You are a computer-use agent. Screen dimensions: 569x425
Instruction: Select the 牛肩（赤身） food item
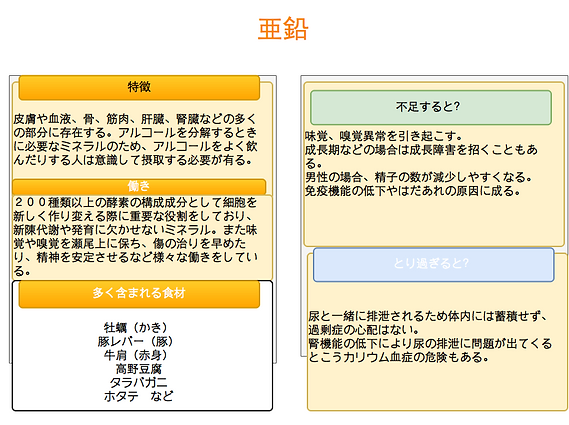[136, 355]
